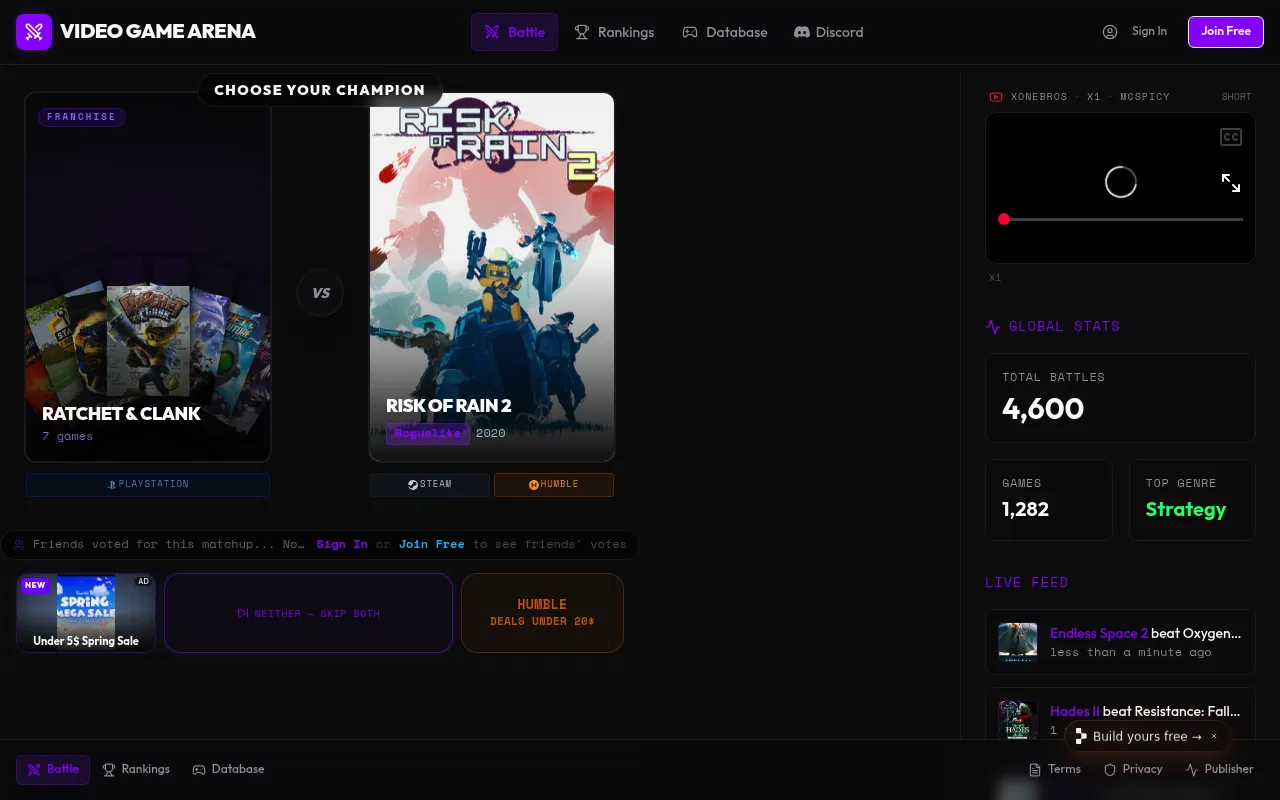Viewport: 1280px width, 800px height.
Task: Click the Global Stats pulse icon
Action: click(993, 326)
